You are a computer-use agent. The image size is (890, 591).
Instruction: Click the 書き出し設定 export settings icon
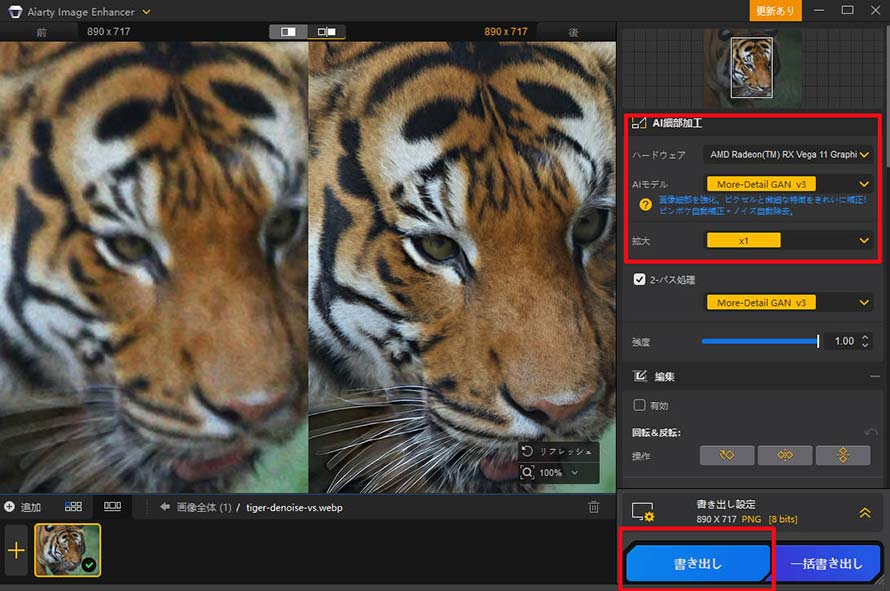coord(643,512)
